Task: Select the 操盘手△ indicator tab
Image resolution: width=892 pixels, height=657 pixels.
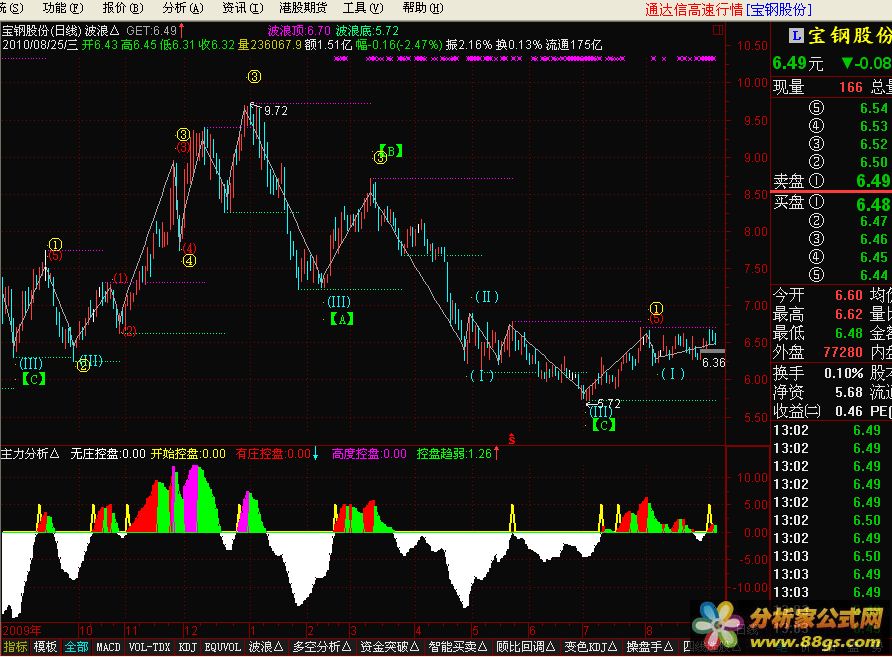Action: (650, 647)
